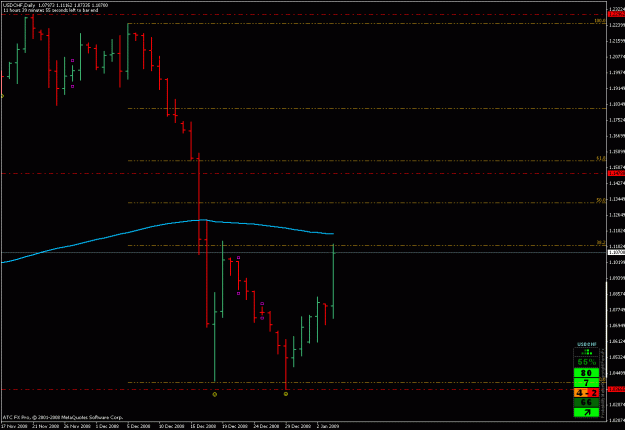Image resolution: width=625 pixels, height=430 pixels.
Task: Click the topmost red price tag on the axis
Action: click(616, 14)
